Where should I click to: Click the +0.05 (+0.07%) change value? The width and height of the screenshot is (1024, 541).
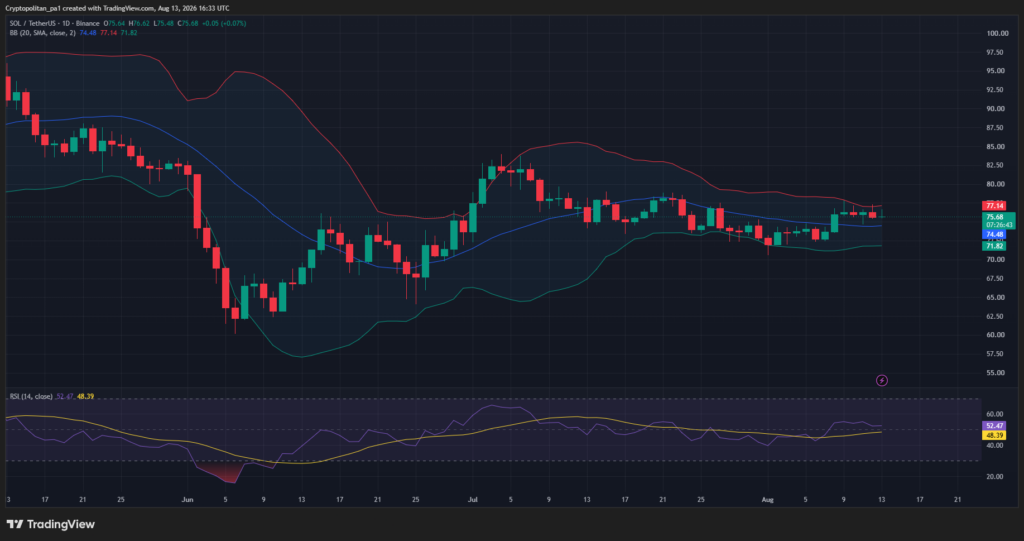pos(224,24)
